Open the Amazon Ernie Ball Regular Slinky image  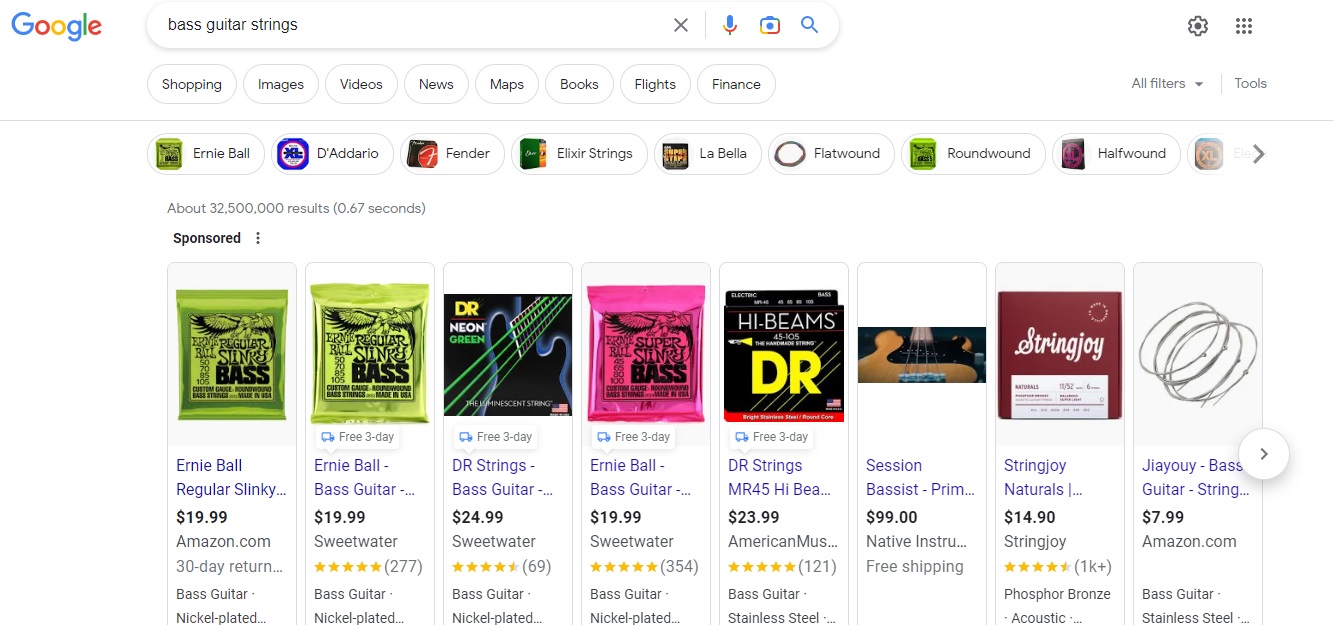pos(232,354)
